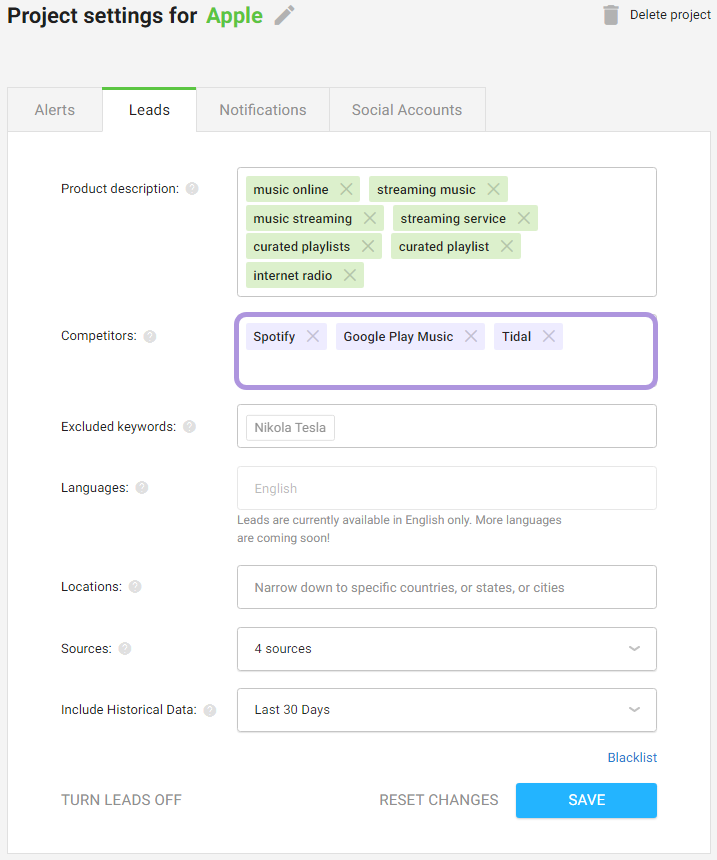
Task: Click the pencil icon to rename project
Action: click(x=284, y=15)
